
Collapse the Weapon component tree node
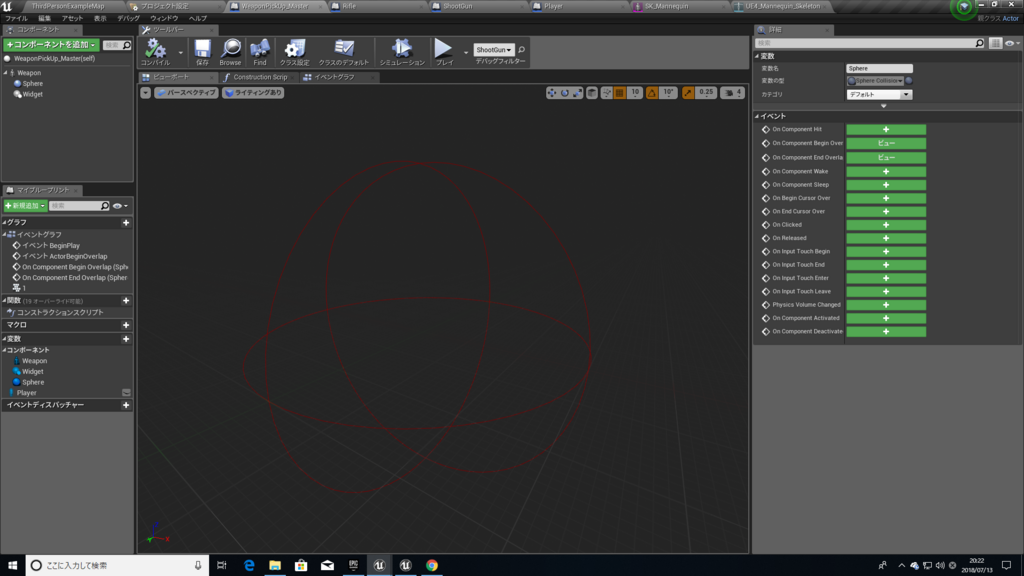[x=6, y=73]
